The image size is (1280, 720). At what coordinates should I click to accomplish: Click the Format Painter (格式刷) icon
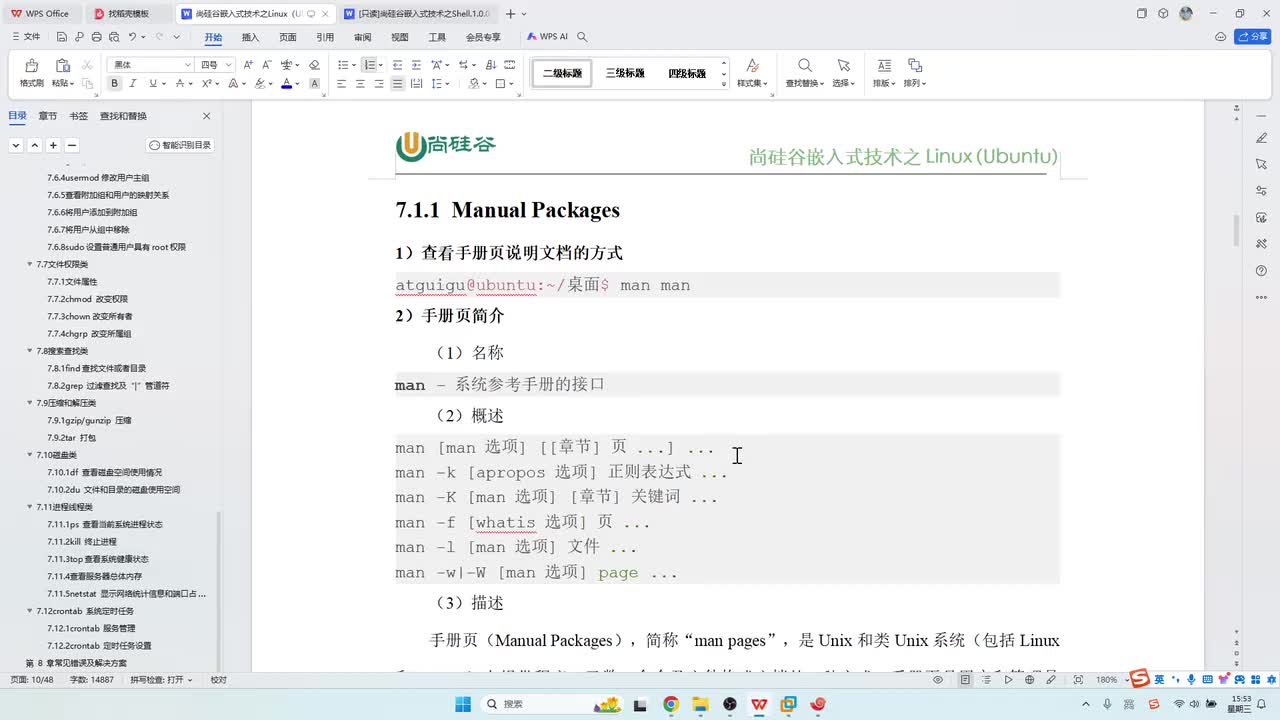31,65
